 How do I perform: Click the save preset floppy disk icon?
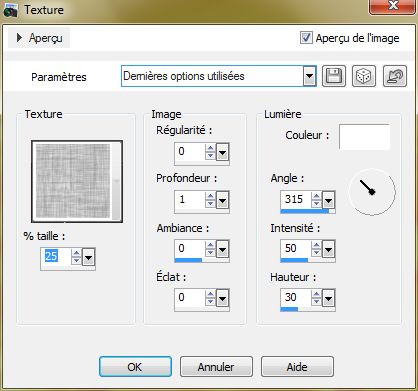point(334,76)
